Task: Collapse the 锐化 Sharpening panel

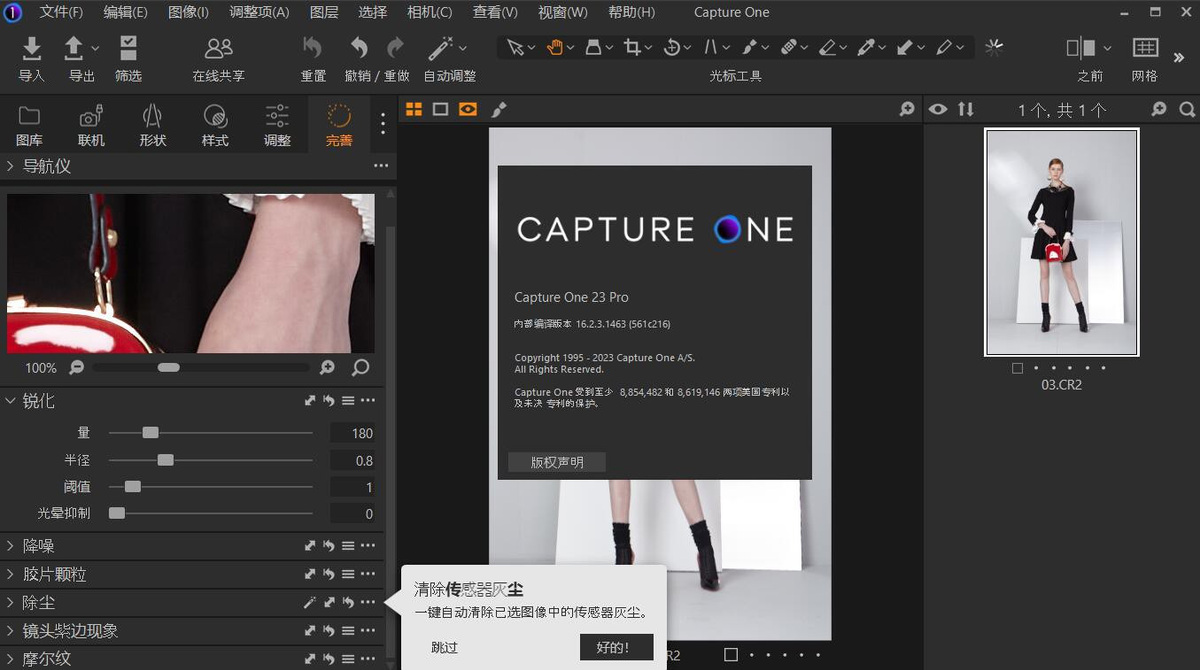Action: point(11,401)
